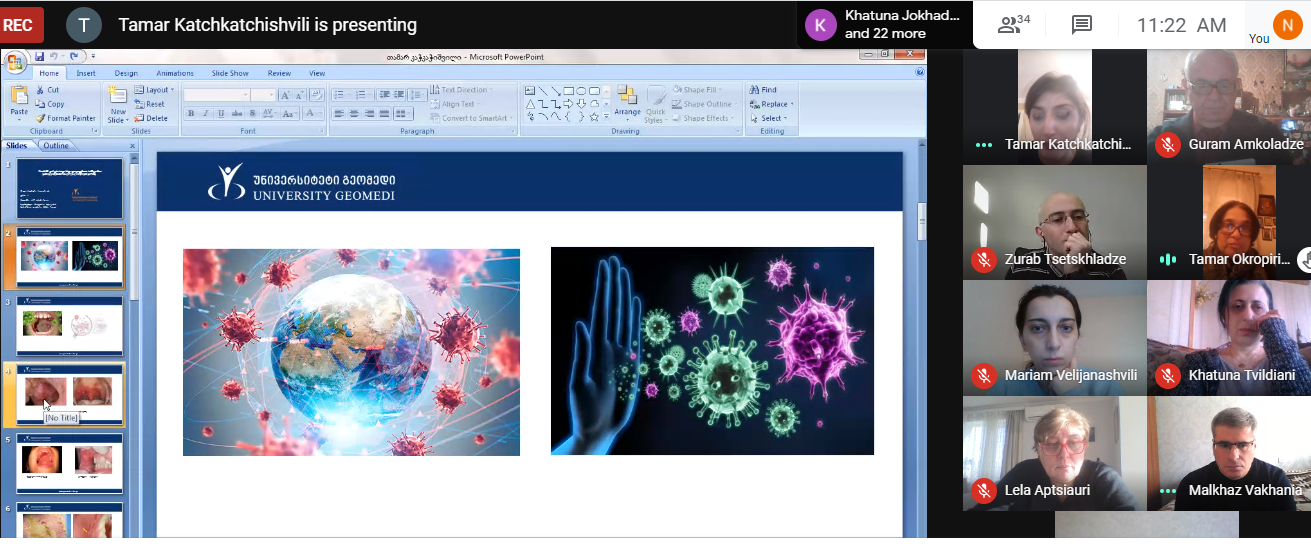Click the REC recording indicator
Screen dimensions: 1311x548
(22, 25)
